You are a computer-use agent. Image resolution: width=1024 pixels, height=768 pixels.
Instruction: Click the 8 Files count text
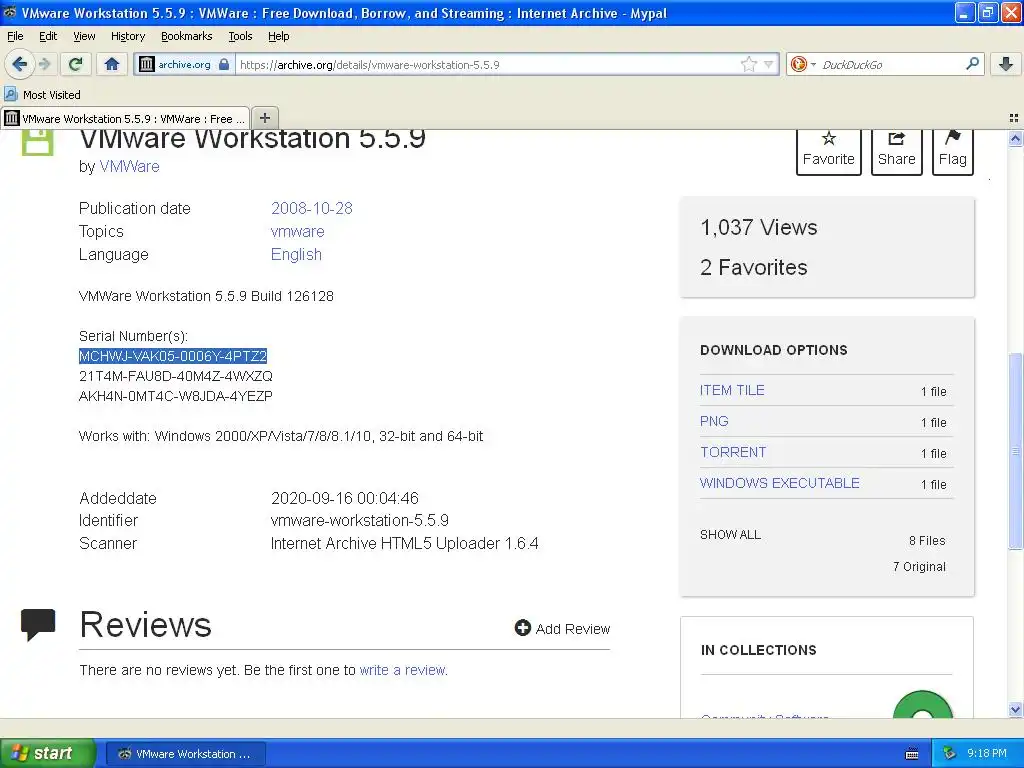(927, 540)
